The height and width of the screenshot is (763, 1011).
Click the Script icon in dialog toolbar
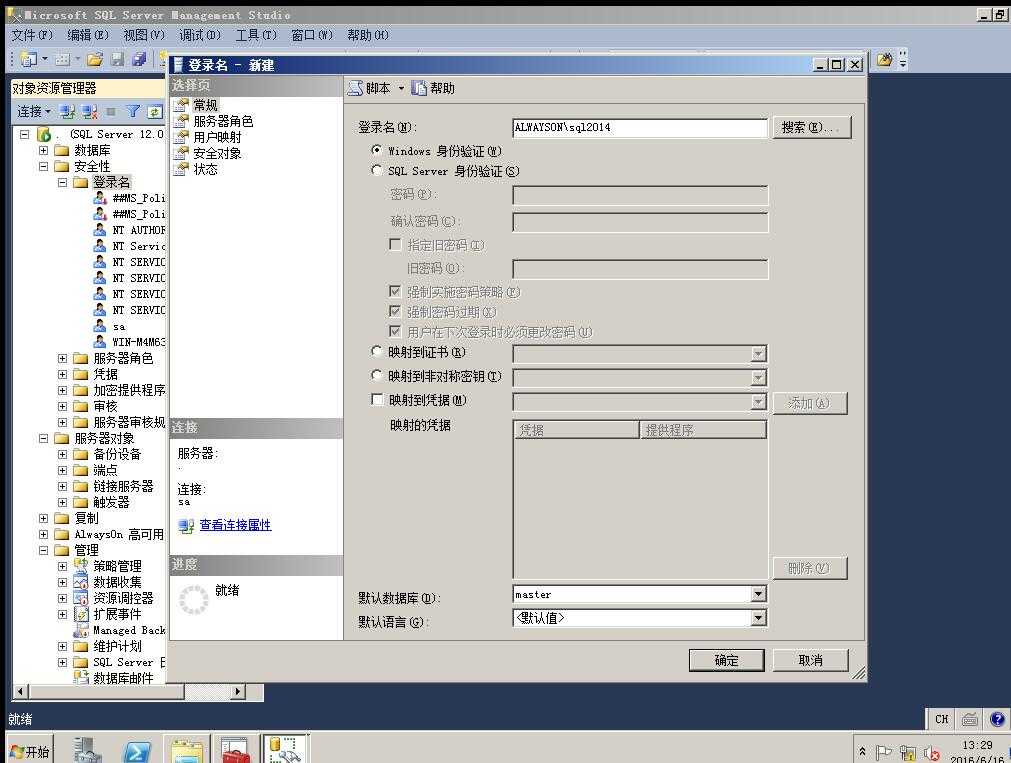click(355, 88)
